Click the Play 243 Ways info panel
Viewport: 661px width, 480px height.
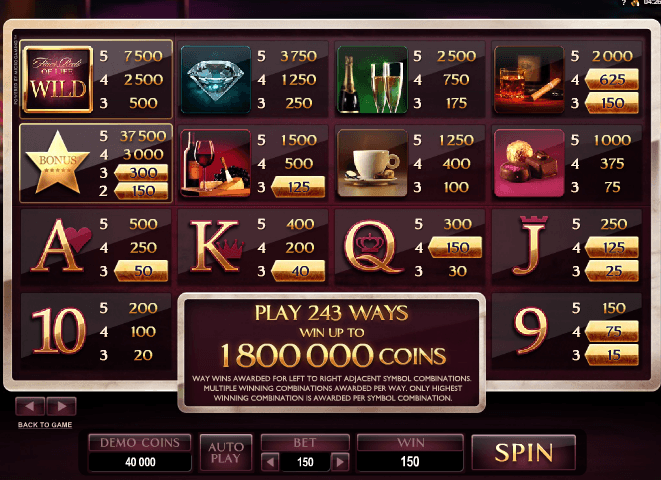tap(332, 353)
